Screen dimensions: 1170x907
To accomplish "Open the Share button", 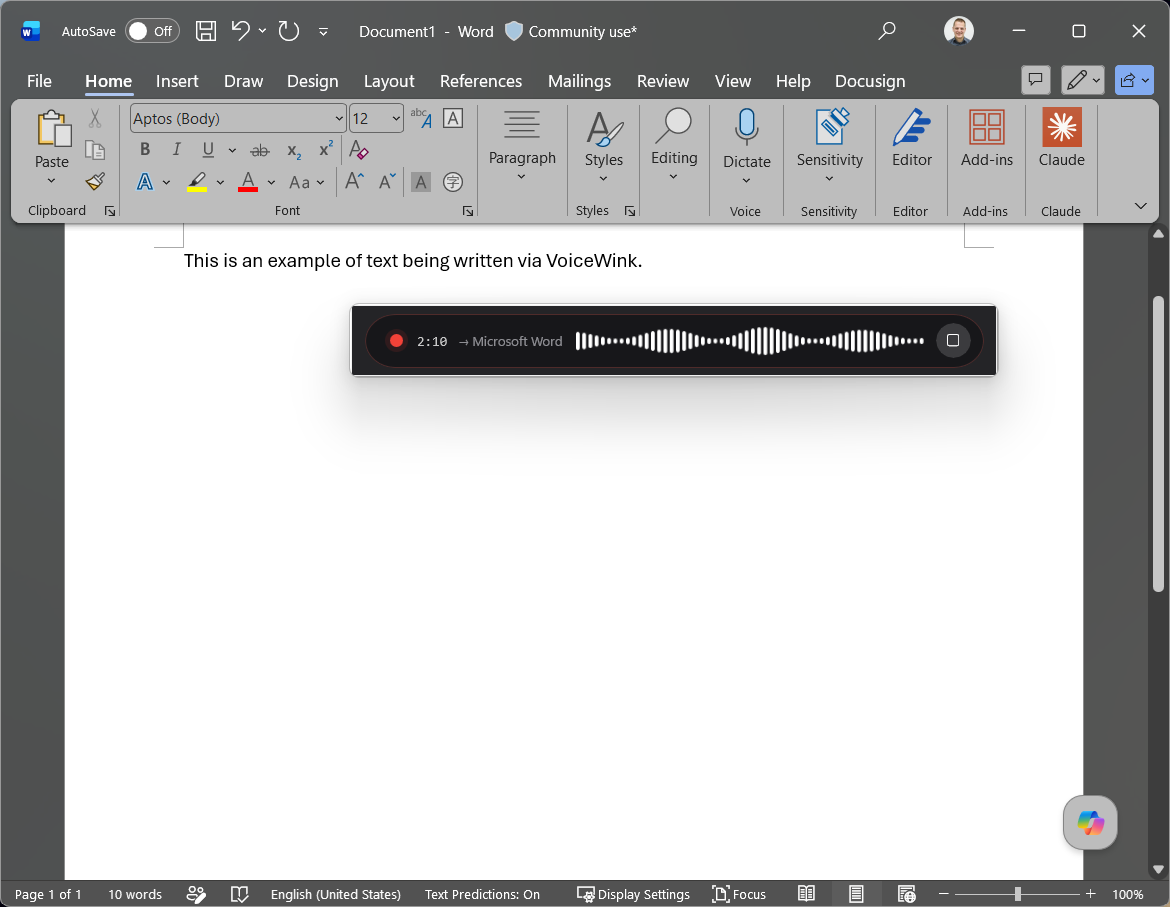I will [1134, 80].
